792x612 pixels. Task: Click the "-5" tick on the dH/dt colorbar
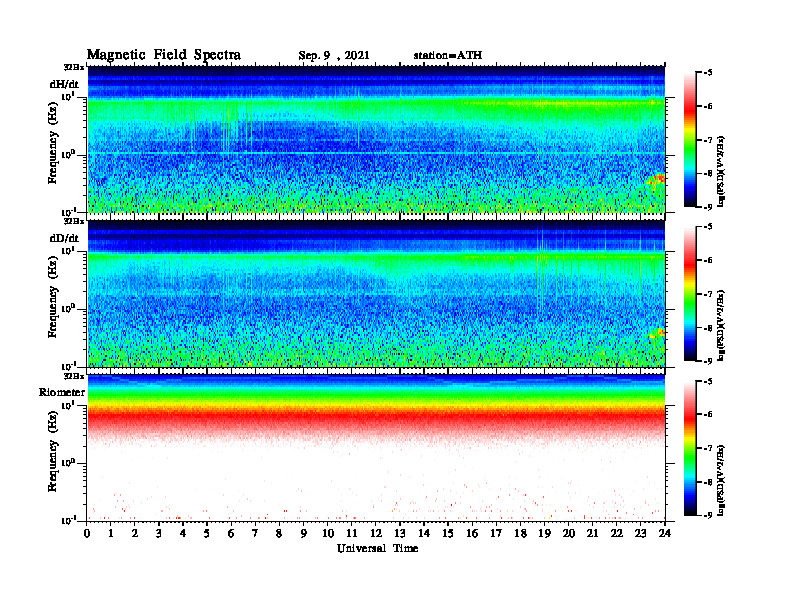tap(708, 73)
